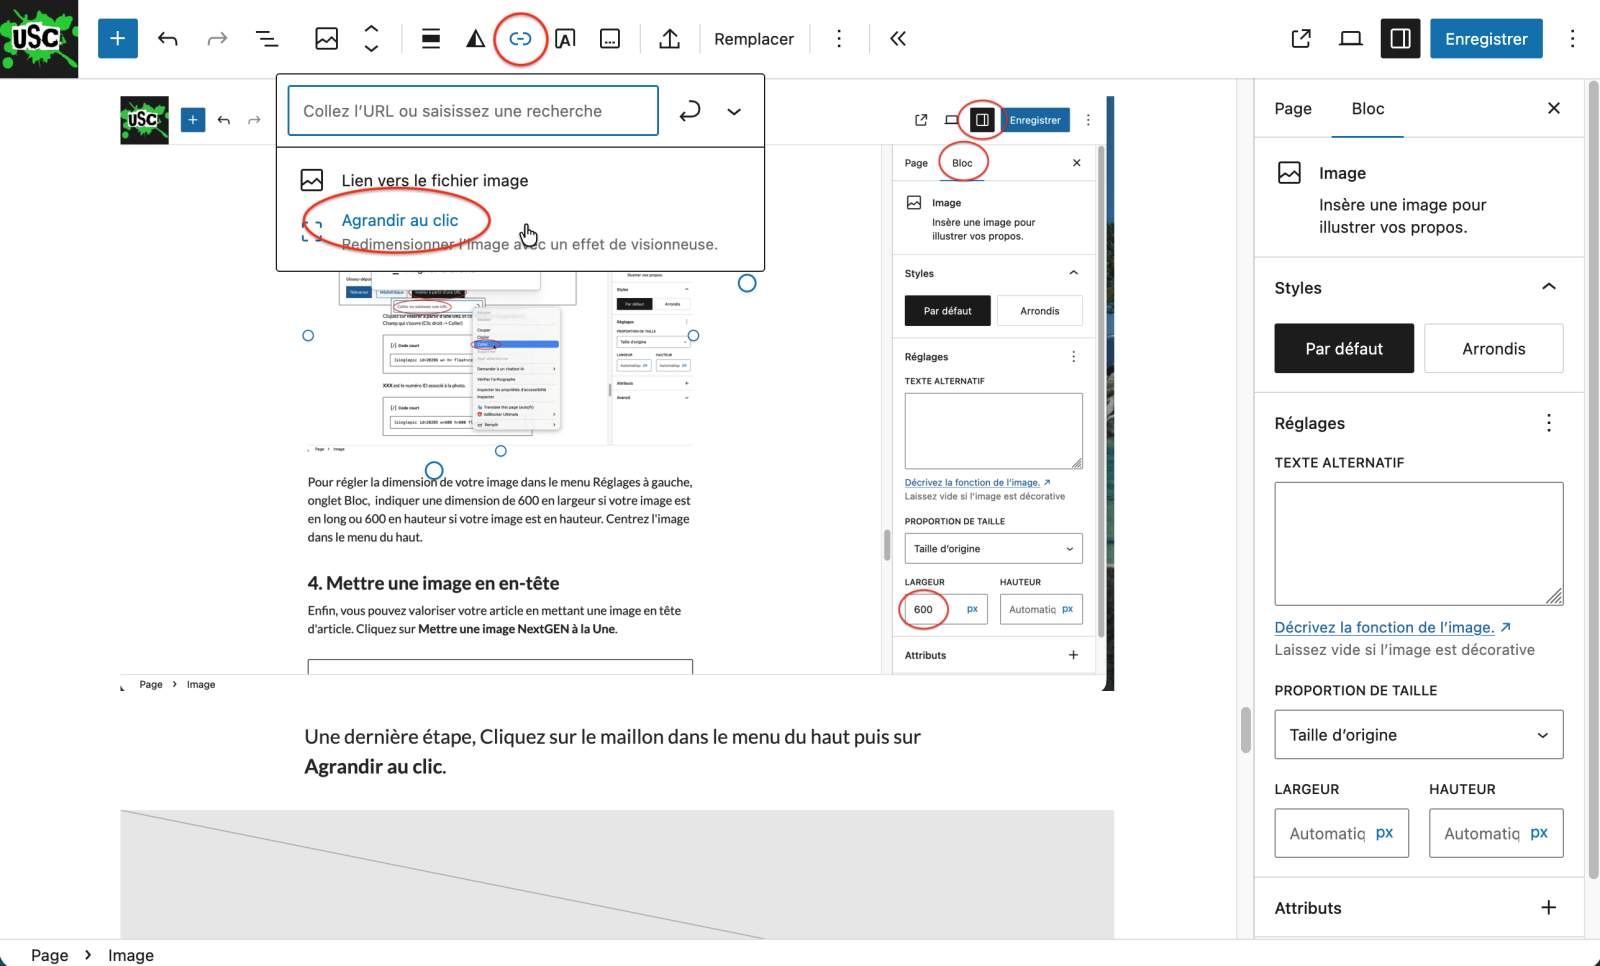Click the link chain icon in toolbar

[520, 39]
